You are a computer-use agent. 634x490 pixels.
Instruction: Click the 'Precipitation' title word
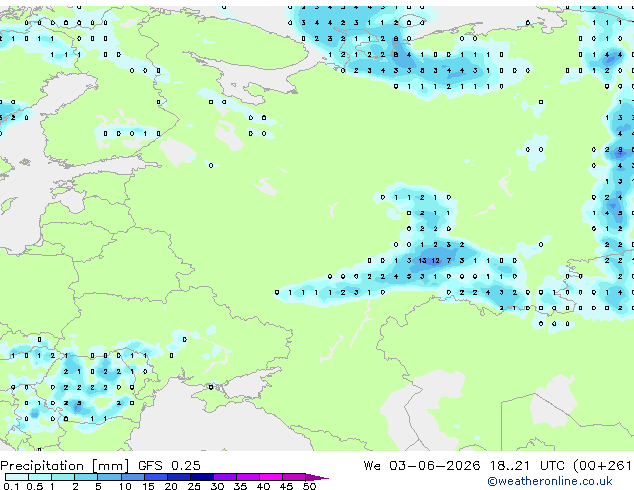42,466
